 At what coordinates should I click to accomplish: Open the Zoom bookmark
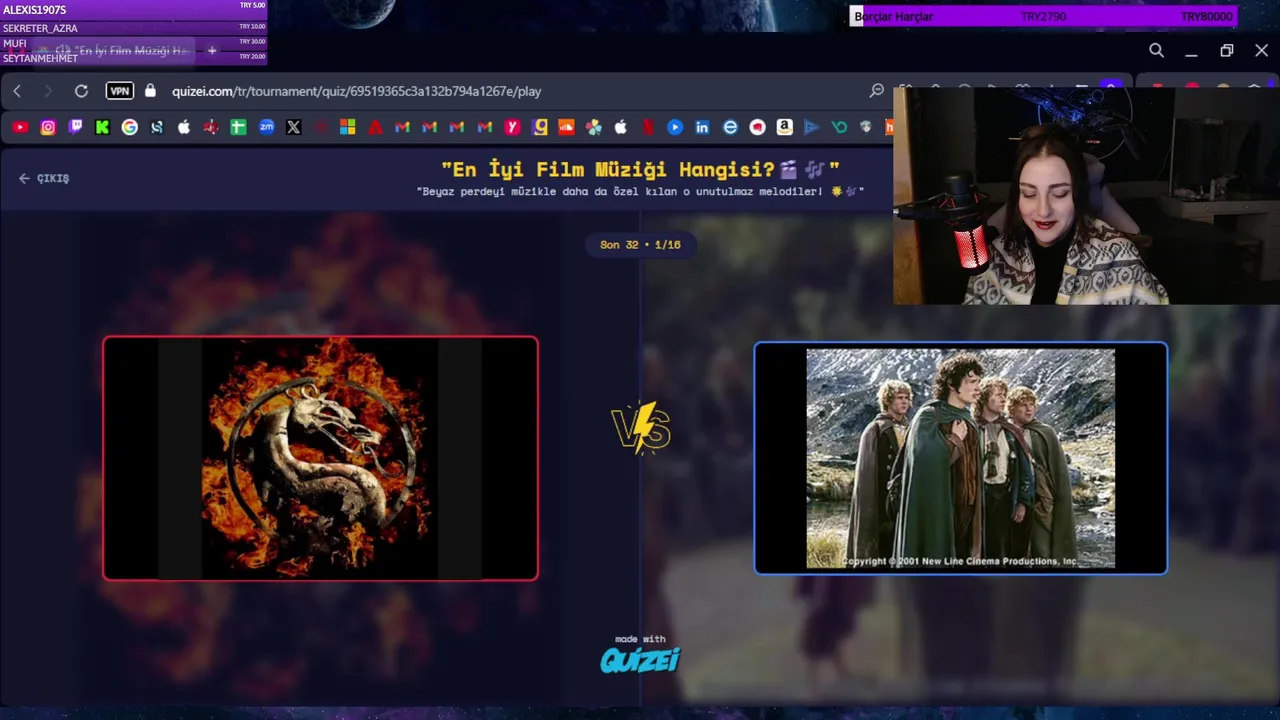pyautogui.click(x=266, y=127)
